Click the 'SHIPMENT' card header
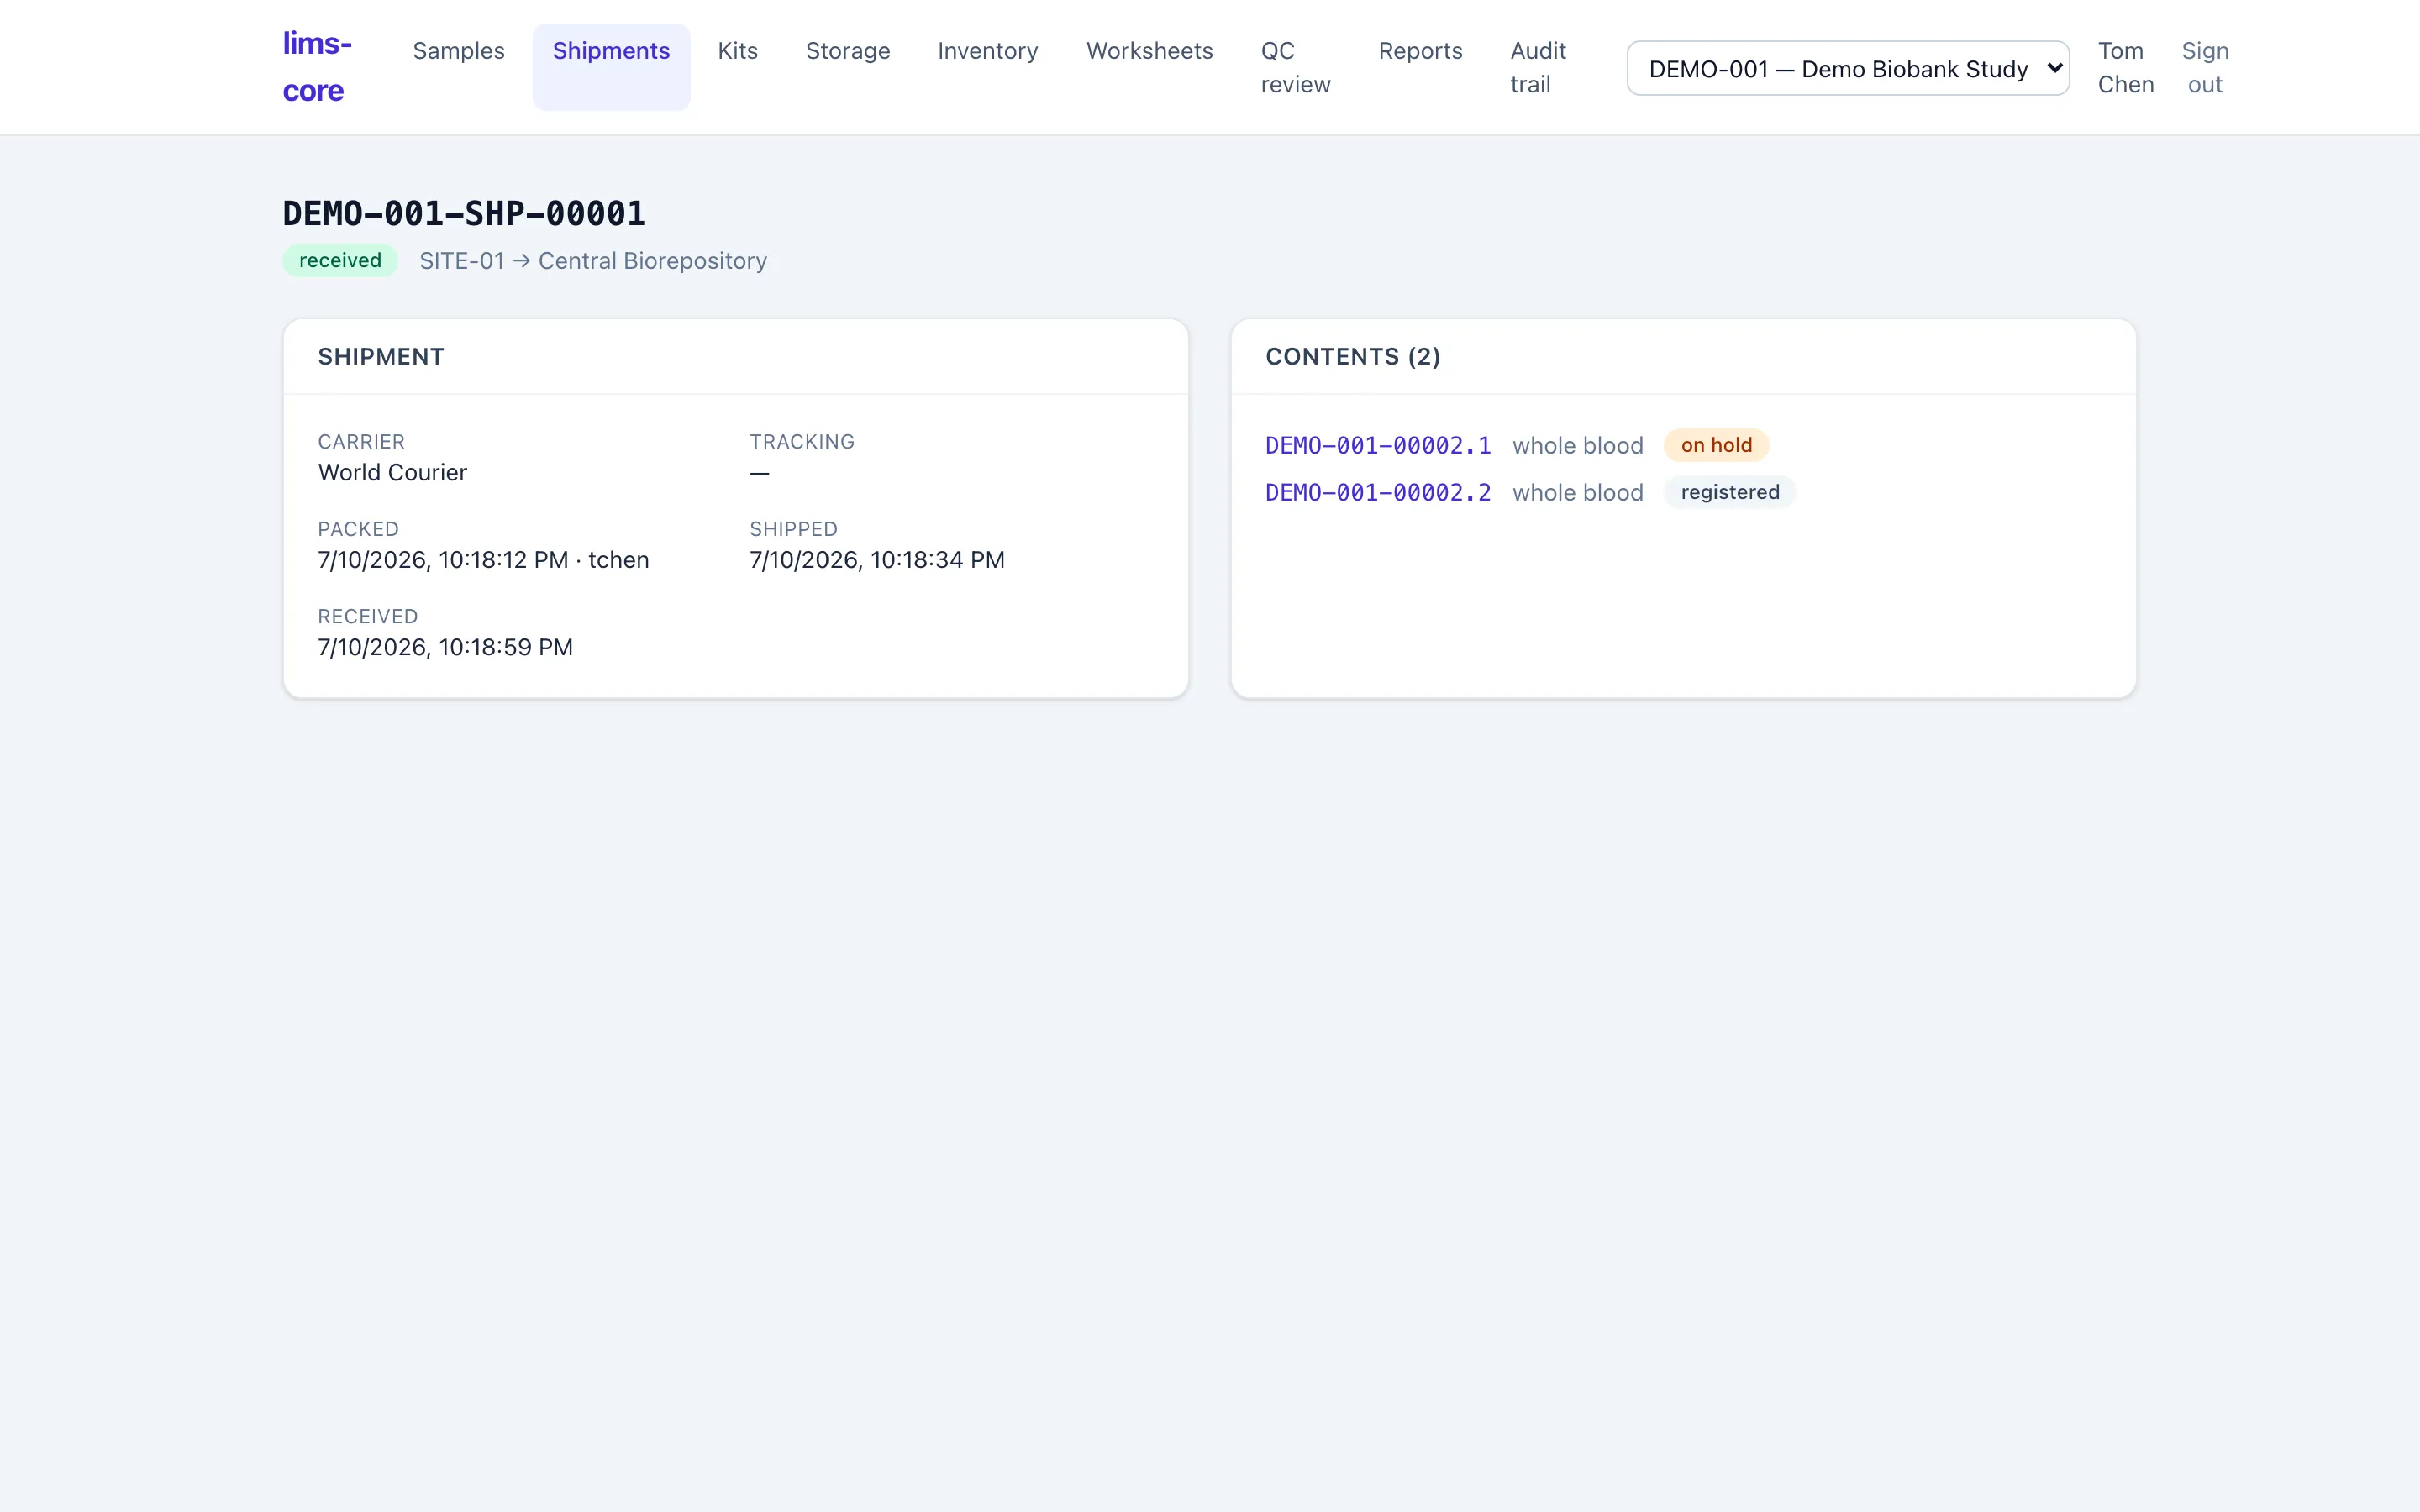 pyautogui.click(x=381, y=357)
